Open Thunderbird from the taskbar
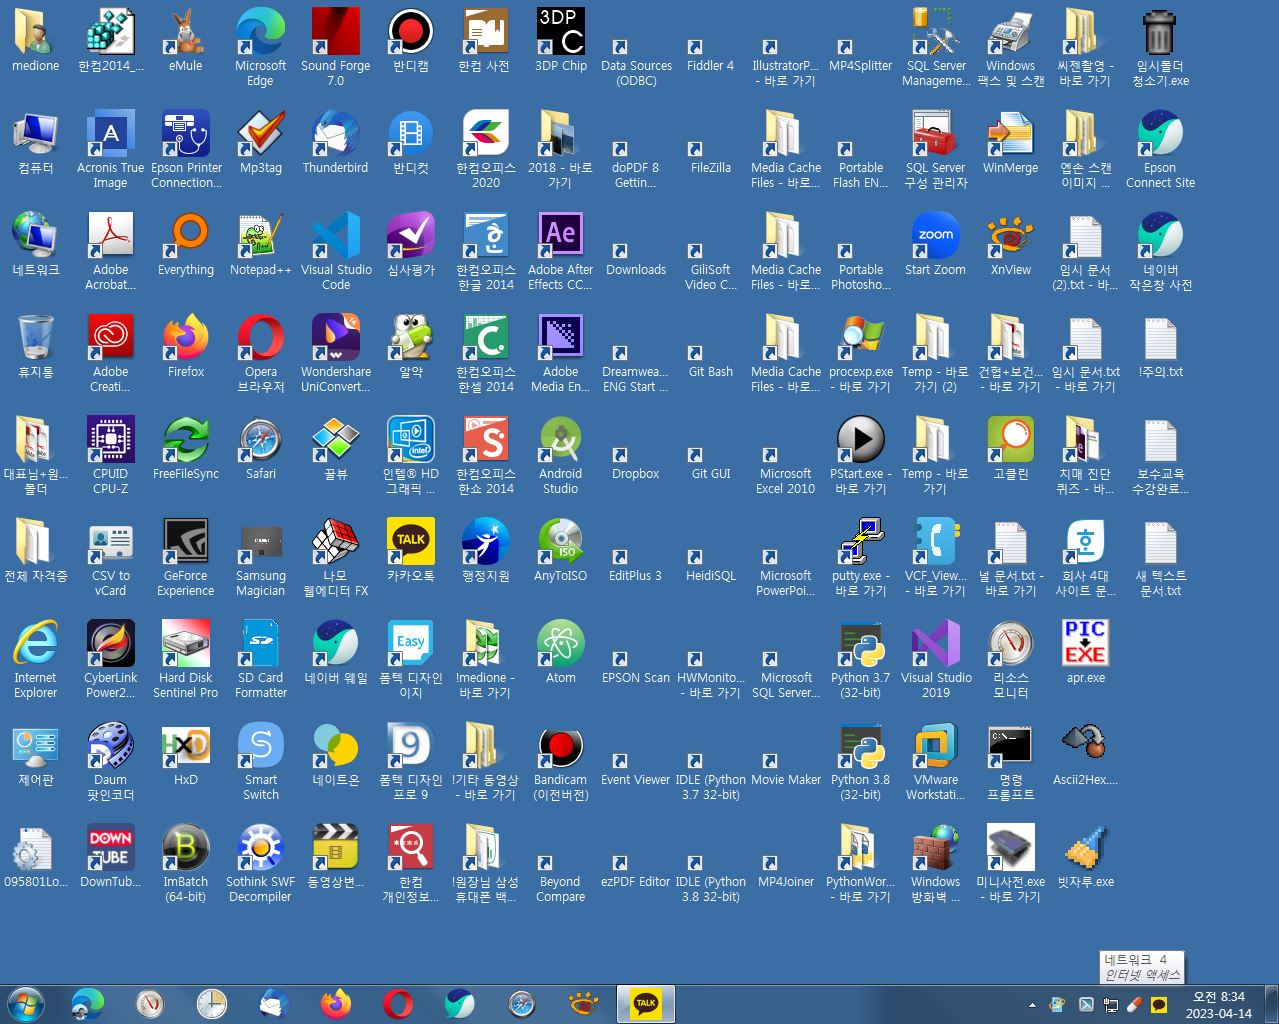Screen dimensions: 1279x1024 click(274, 1003)
